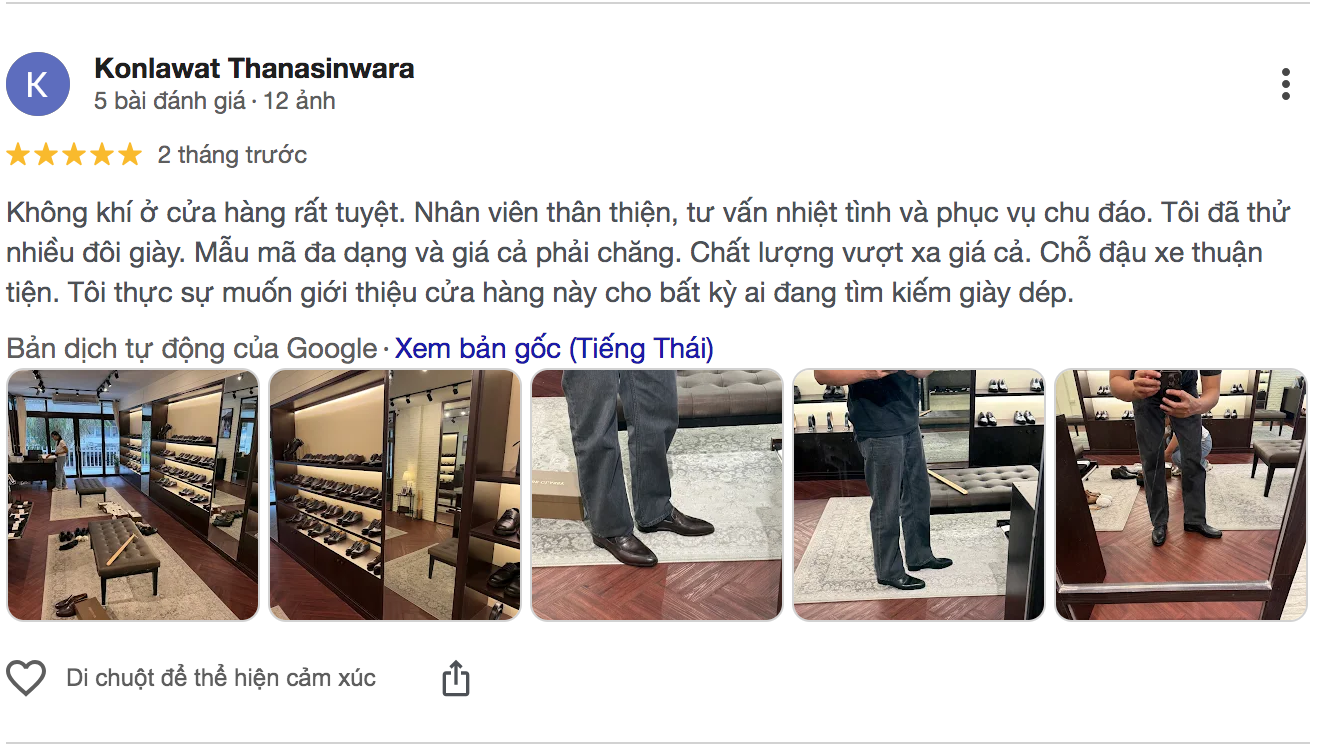Open Konlawat Thanasinwara's profile name
Viewport: 1322px width, 744px height.
pos(254,68)
